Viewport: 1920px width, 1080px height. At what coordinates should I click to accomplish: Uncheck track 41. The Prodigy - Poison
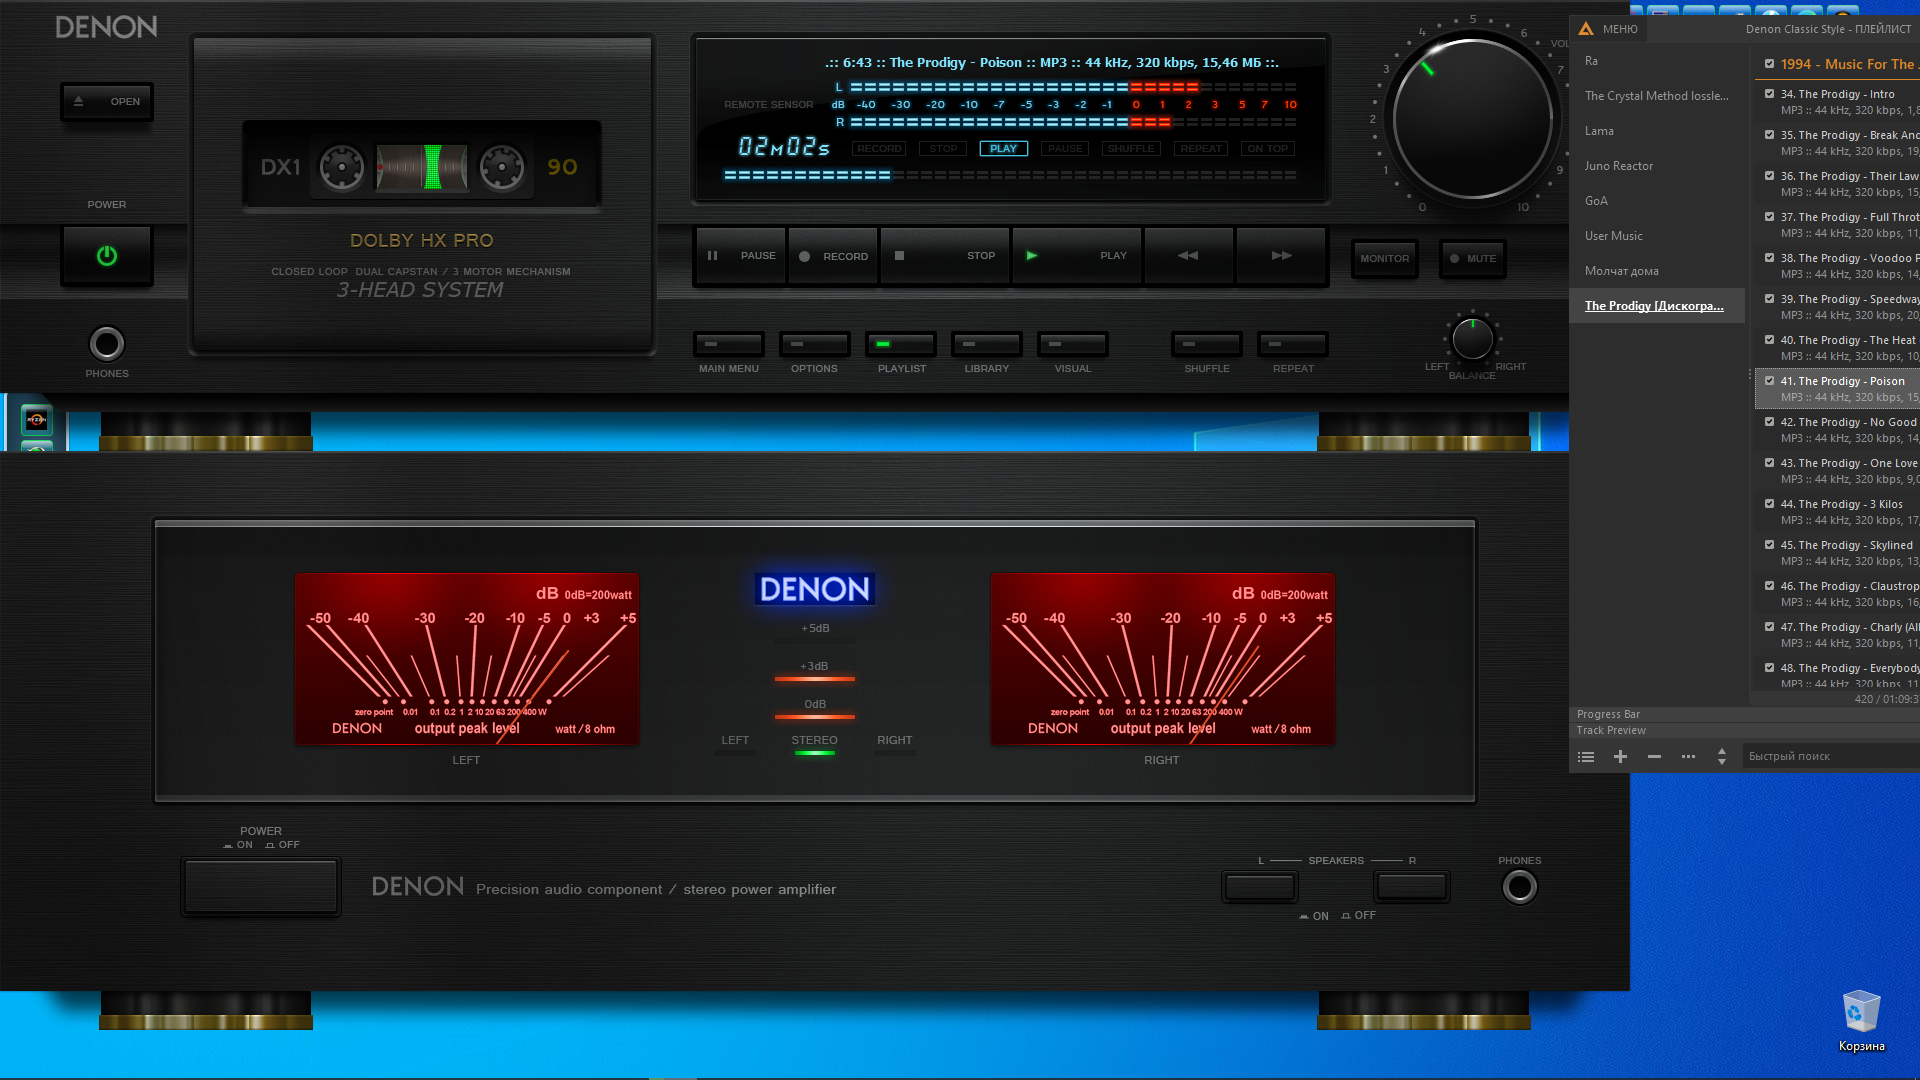click(1770, 381)
